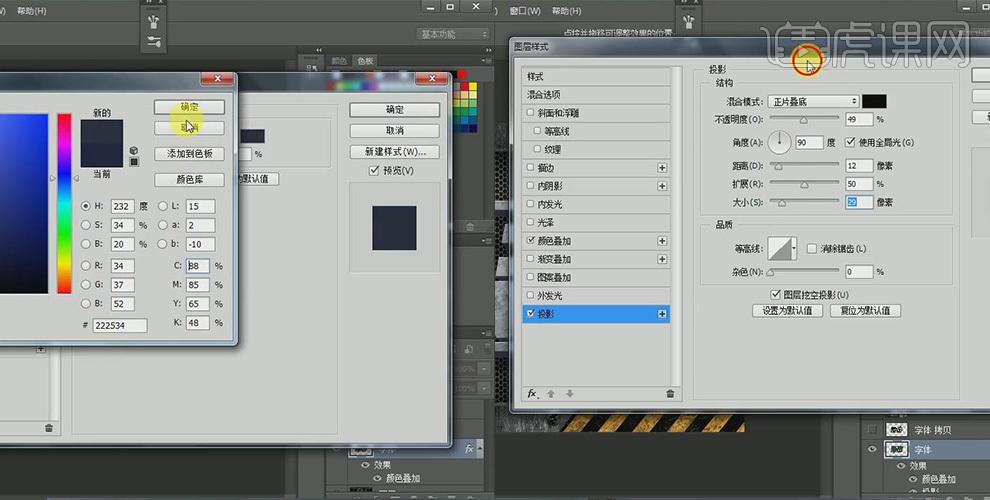Click the 不透明度 opacity slider
Screen dimensions: 990x500
pyautogui.click(x=804, y=119)
